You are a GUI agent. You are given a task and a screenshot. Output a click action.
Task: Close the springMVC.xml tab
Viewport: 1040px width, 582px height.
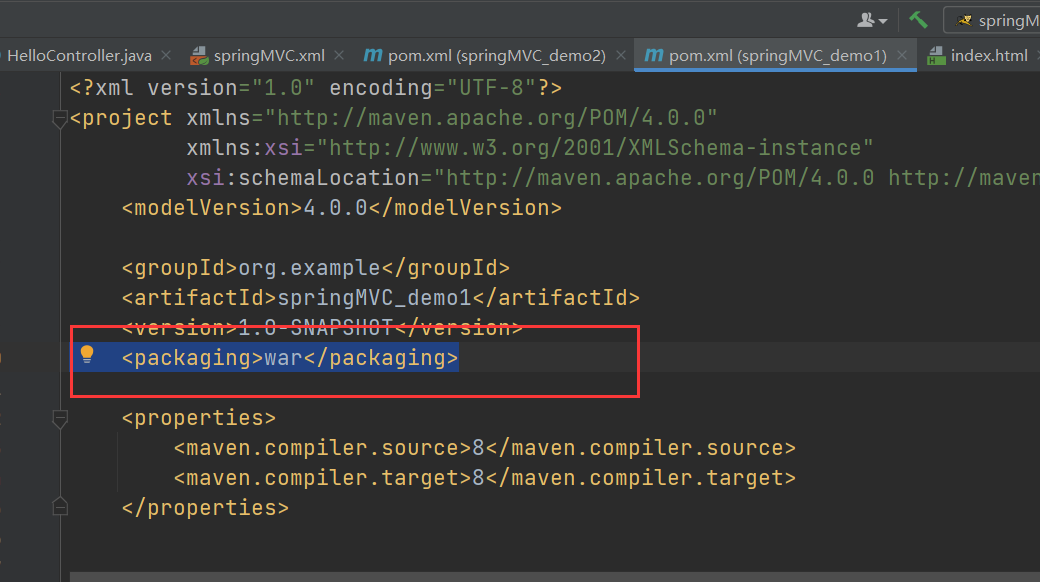(x=339, y=55)
